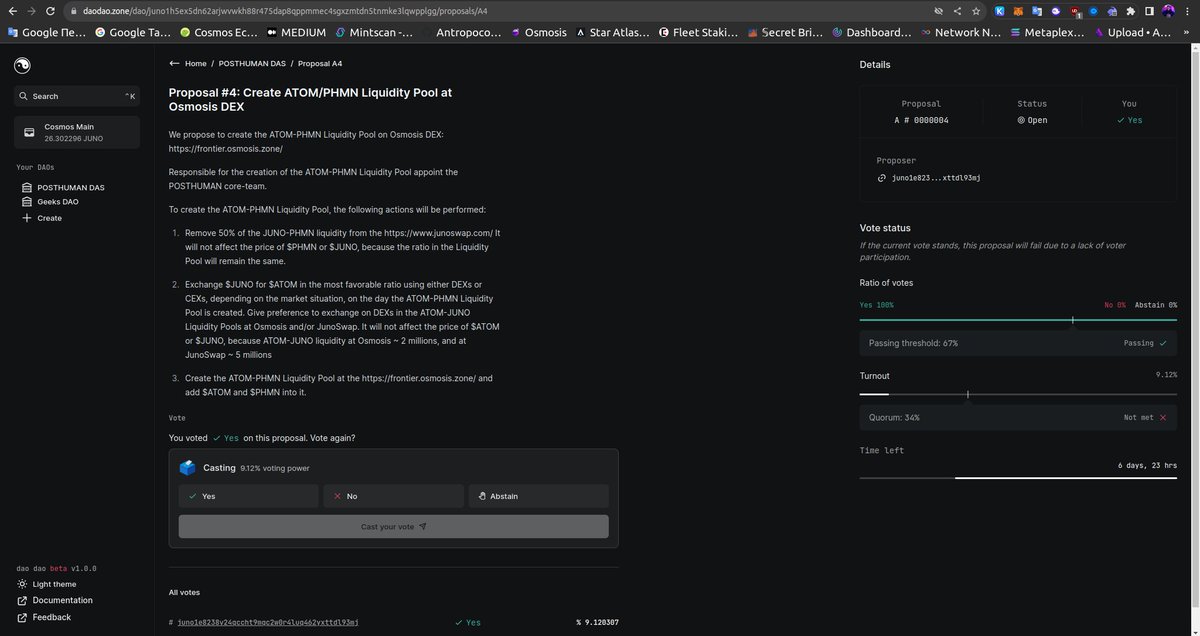The height and width of the screenshot is (636, 1200).
Task: Click the Open status label
Action: coord(1032,120)
